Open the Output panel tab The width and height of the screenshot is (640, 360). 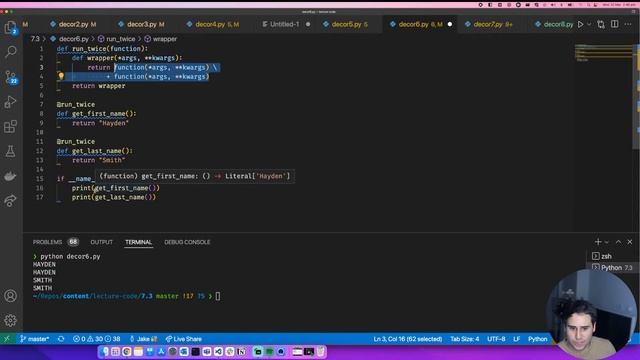pyautogui.click(x=101, y=242)
